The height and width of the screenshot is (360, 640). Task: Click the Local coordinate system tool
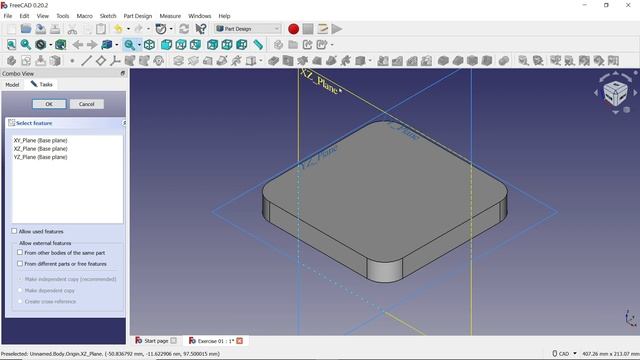point(115,61)
